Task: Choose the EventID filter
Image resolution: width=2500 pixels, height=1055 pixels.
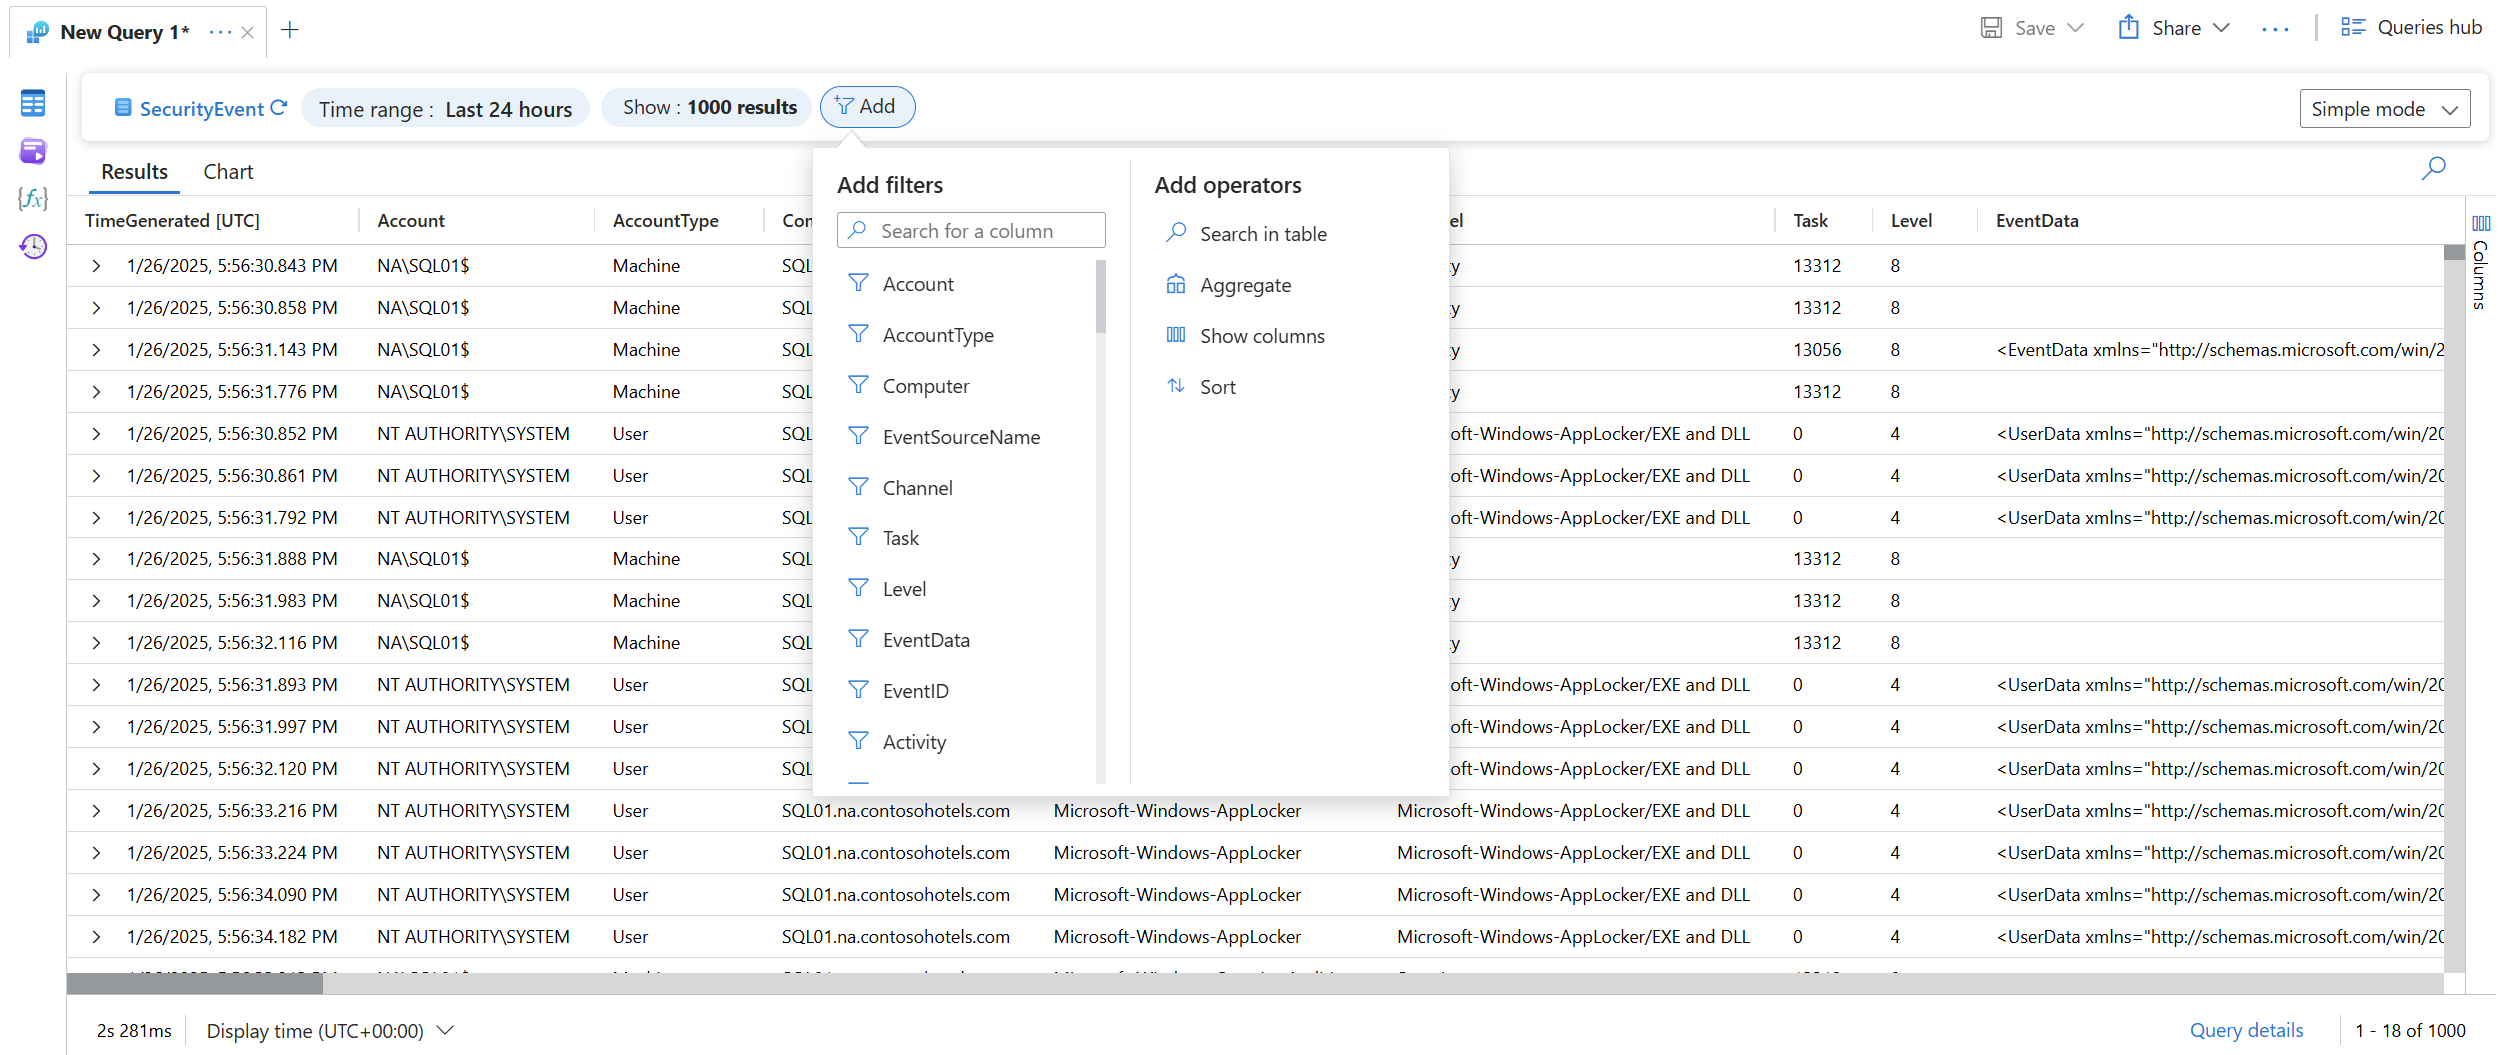Action: coord(915,691)
